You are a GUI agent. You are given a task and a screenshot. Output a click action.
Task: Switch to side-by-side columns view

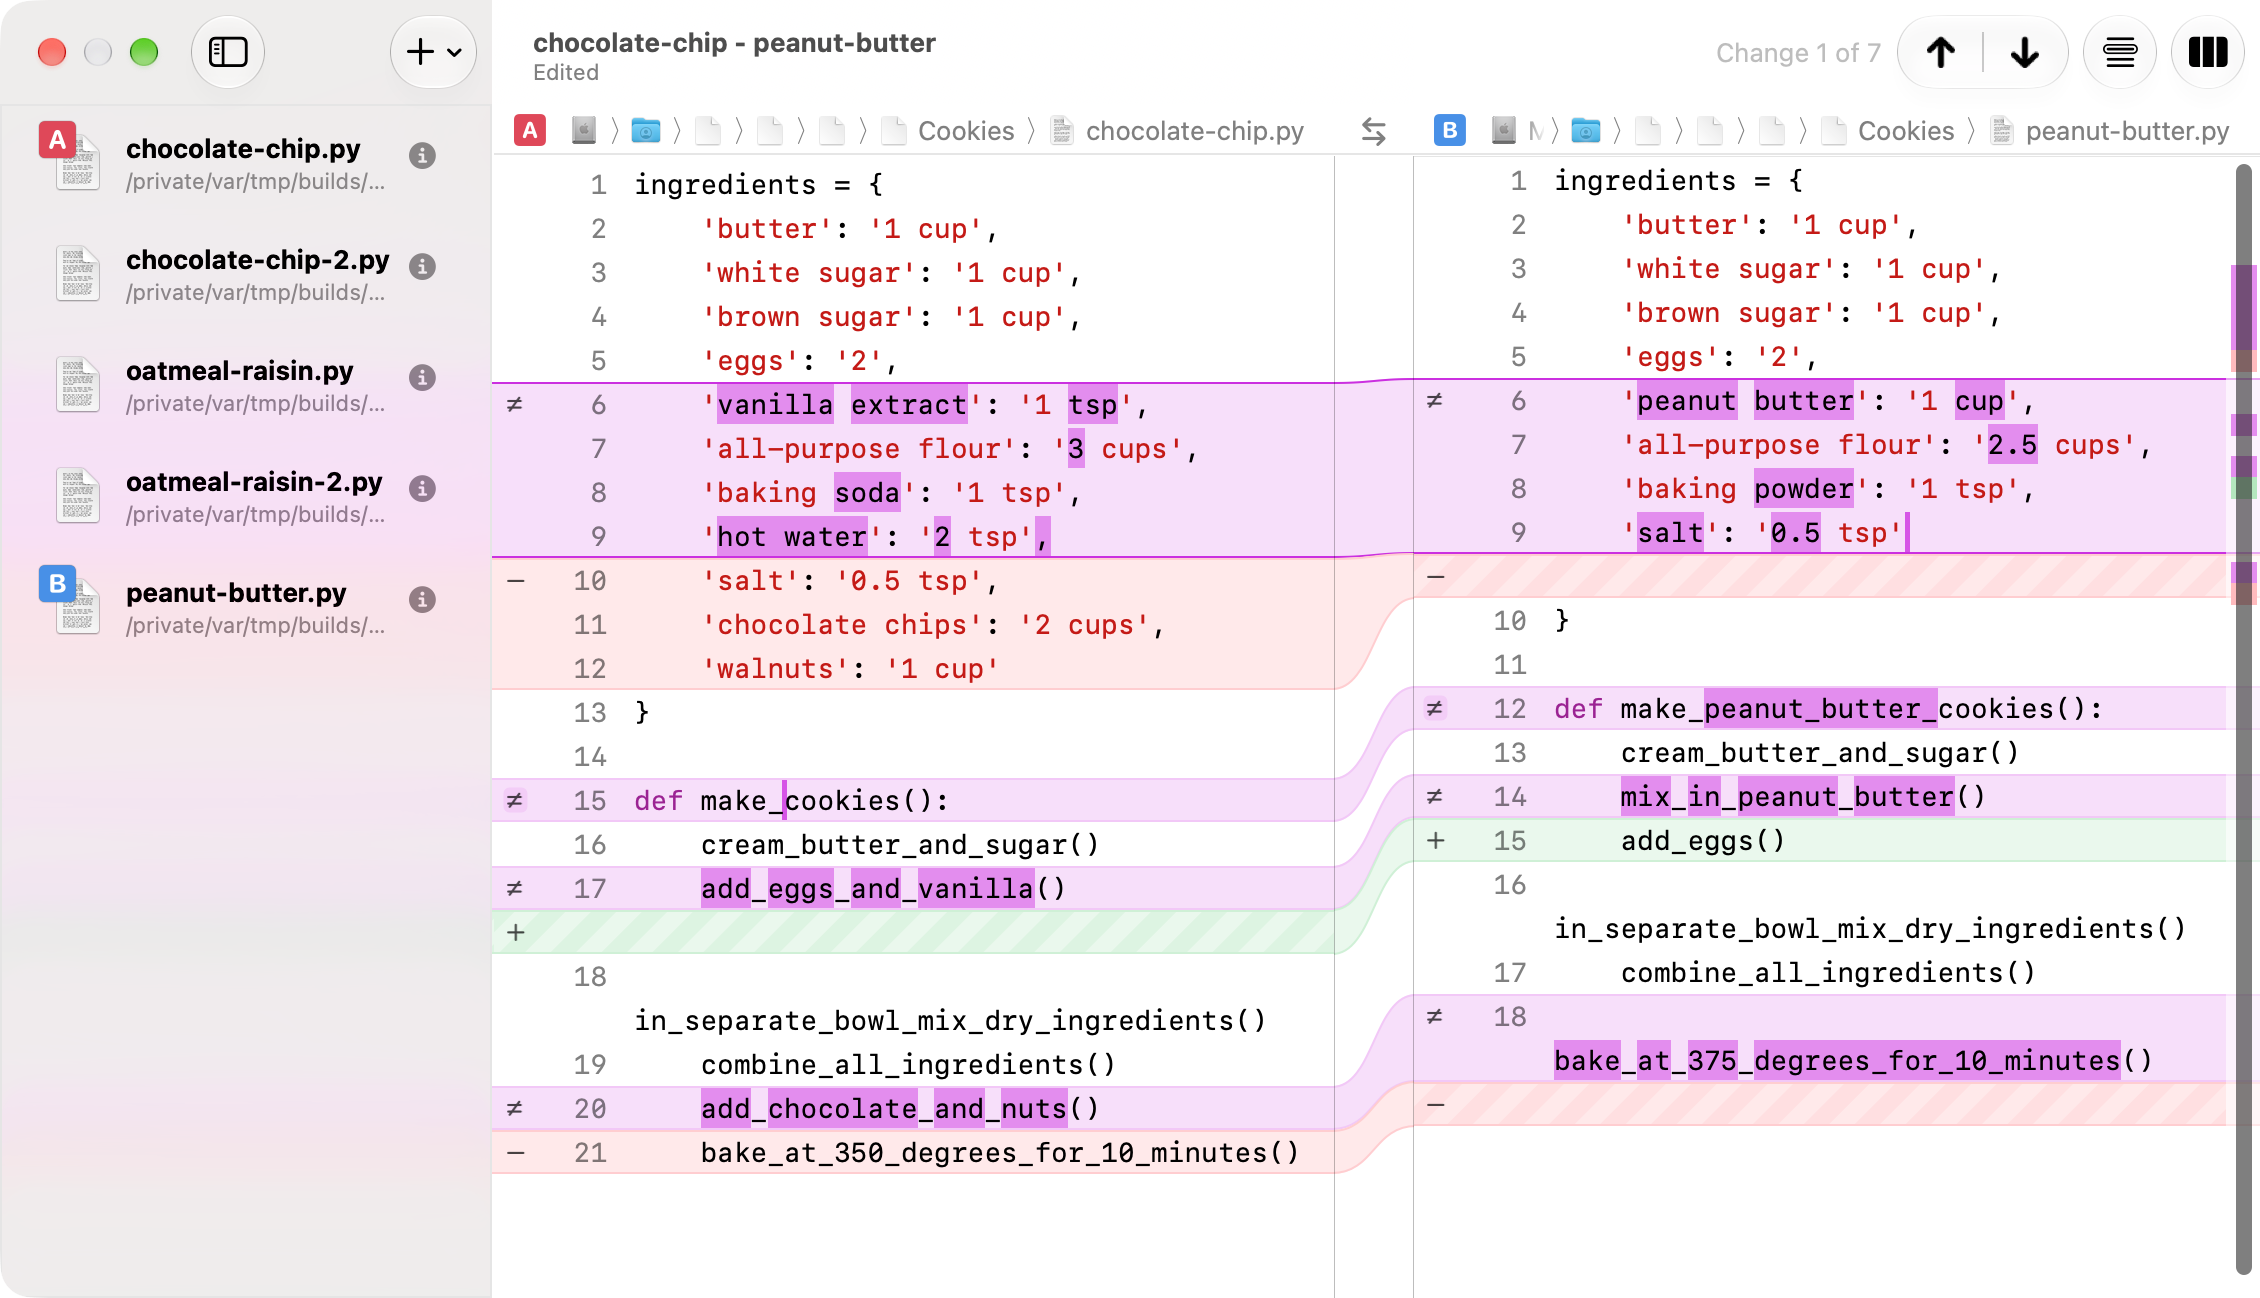click(x=2208, y=52)
